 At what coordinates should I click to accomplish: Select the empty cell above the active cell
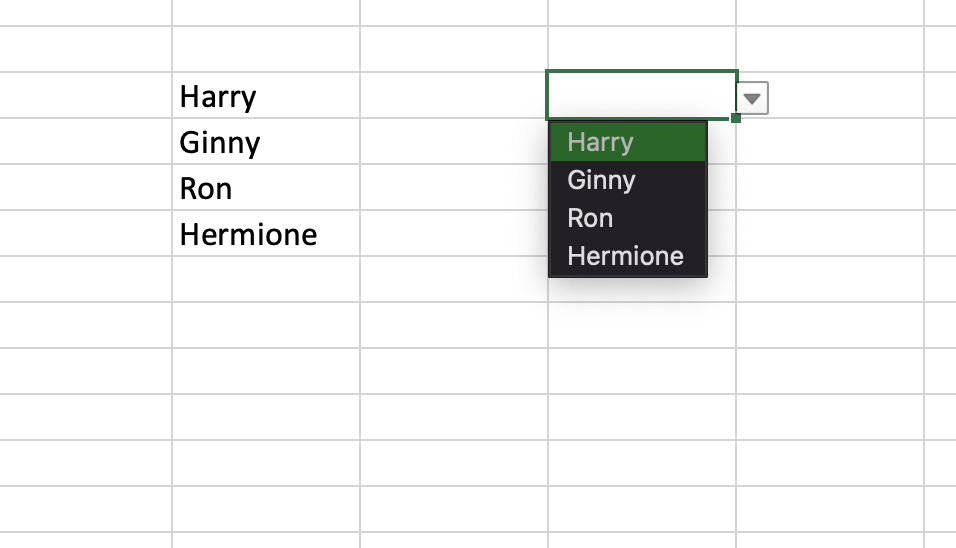[x=641, y=49]
